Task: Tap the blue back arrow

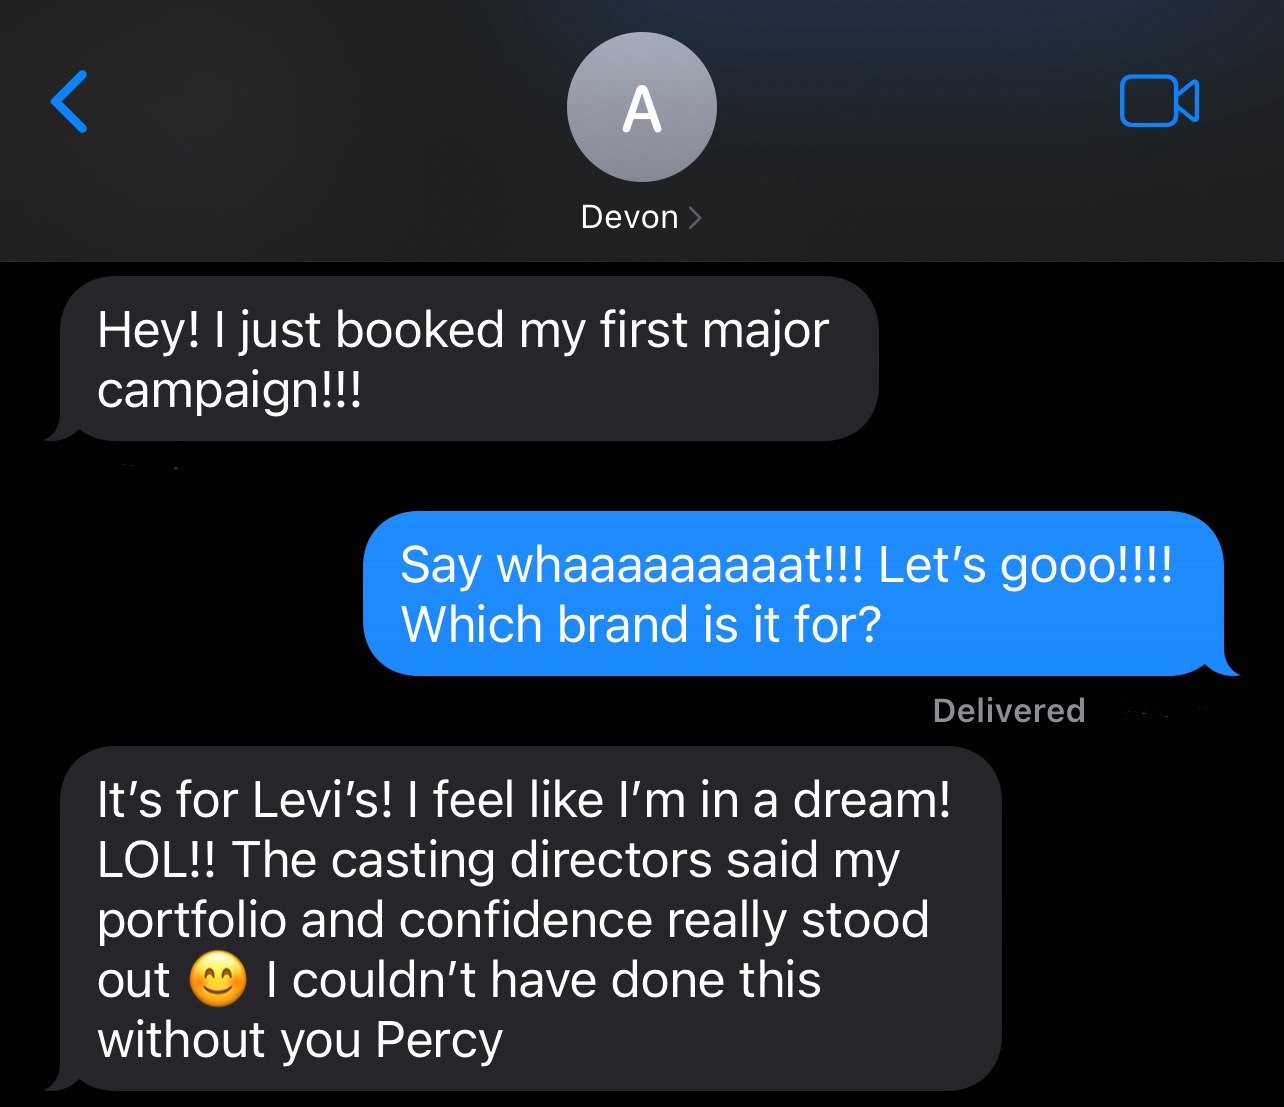Action: coord(69,101)
